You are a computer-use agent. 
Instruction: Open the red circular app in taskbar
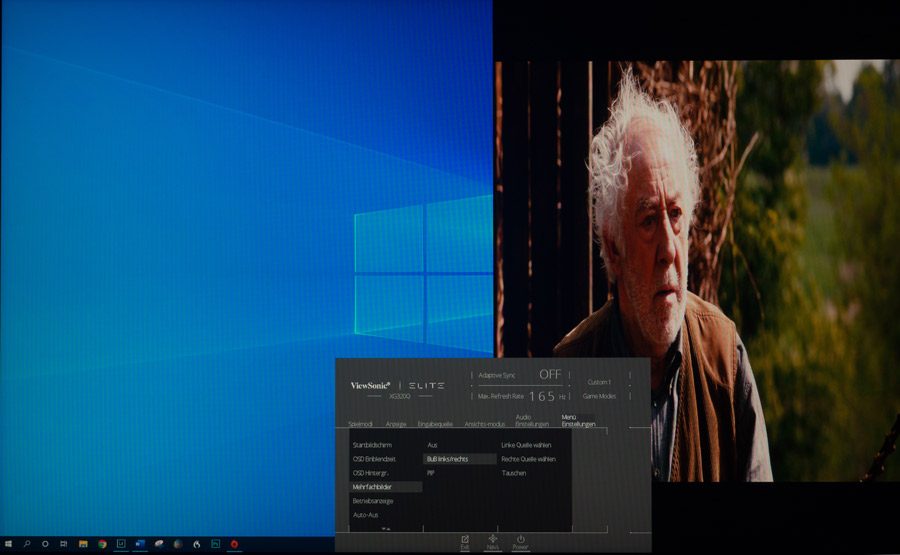[234, 544]
